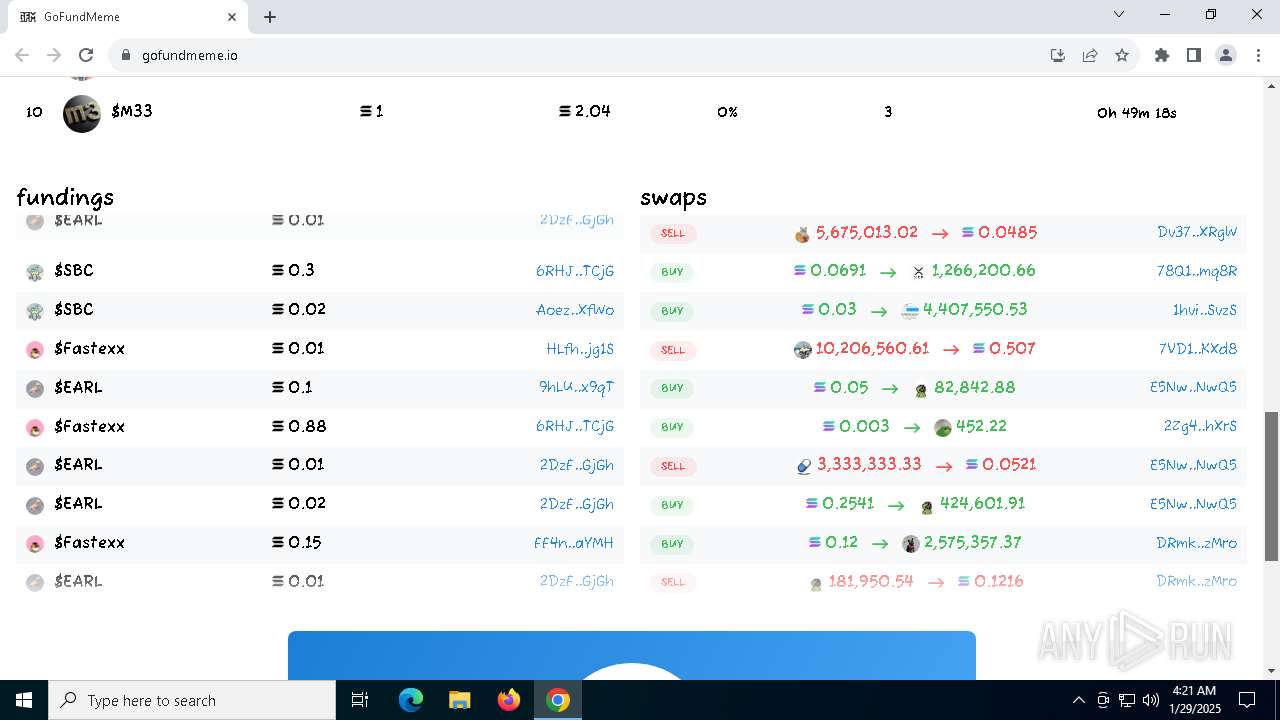1280x720 pixels.
Task: Click the token icon beside 4,407,550.53
Action: tap(910, 311)
